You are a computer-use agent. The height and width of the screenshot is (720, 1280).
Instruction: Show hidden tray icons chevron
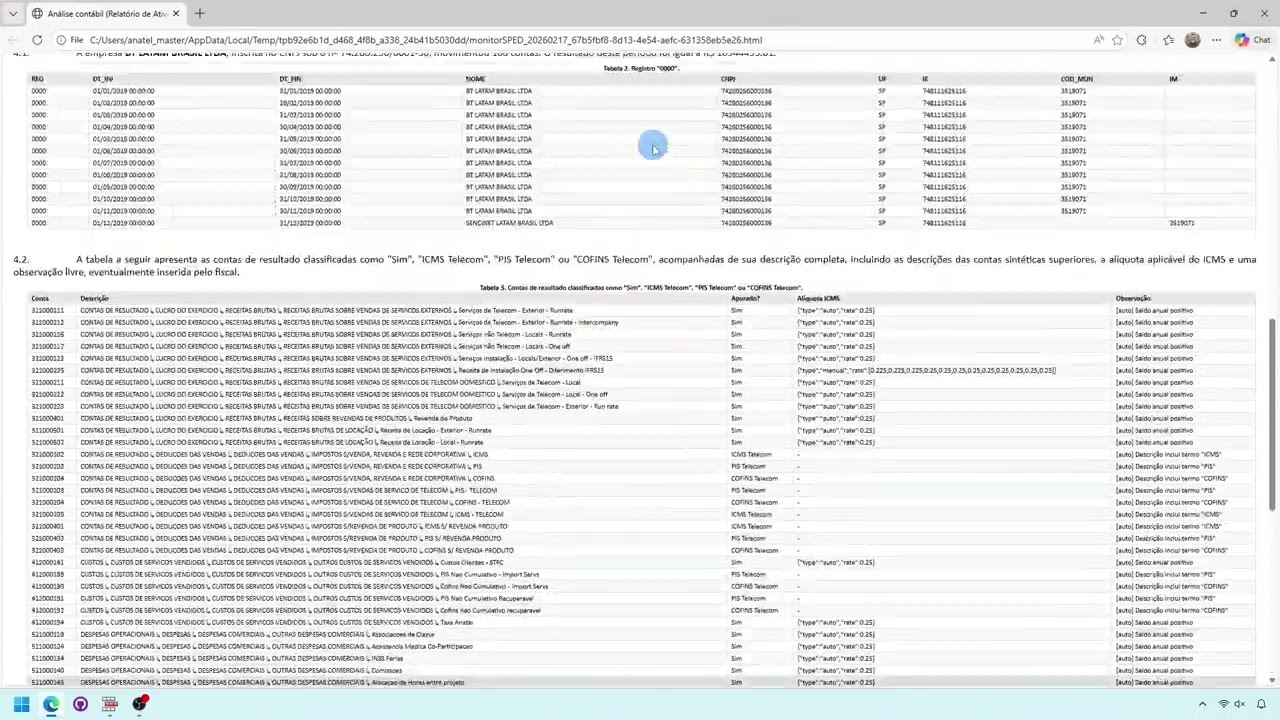[1202, 704]
